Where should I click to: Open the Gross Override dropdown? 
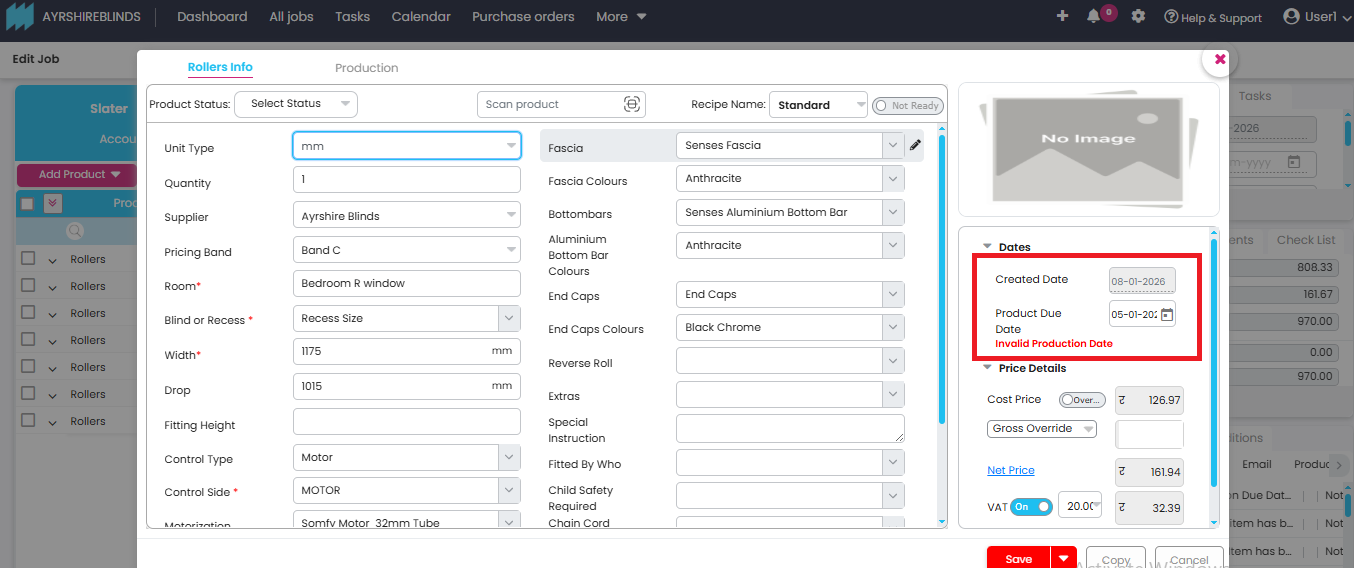coord(1041,429)
